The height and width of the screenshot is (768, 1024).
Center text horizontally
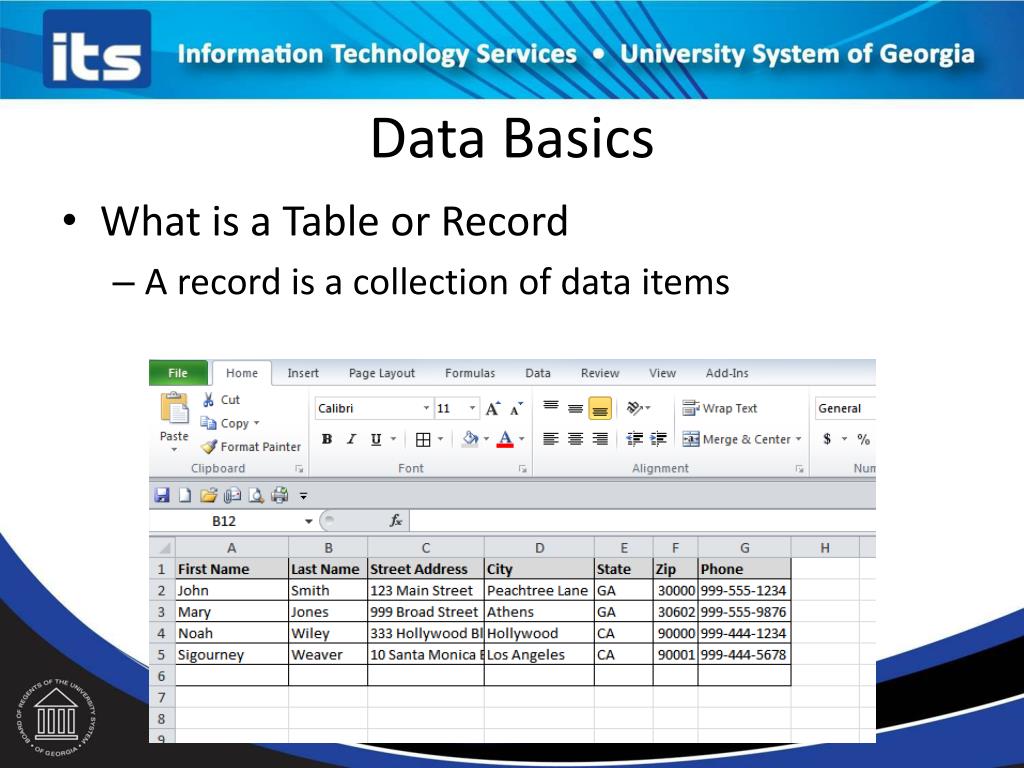click(x=575, y=439)
